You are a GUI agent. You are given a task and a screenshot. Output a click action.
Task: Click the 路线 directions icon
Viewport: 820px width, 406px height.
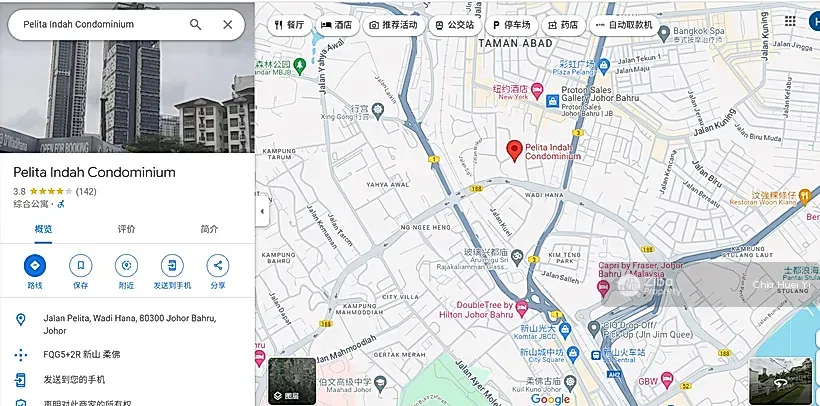(x=35, y=266)
